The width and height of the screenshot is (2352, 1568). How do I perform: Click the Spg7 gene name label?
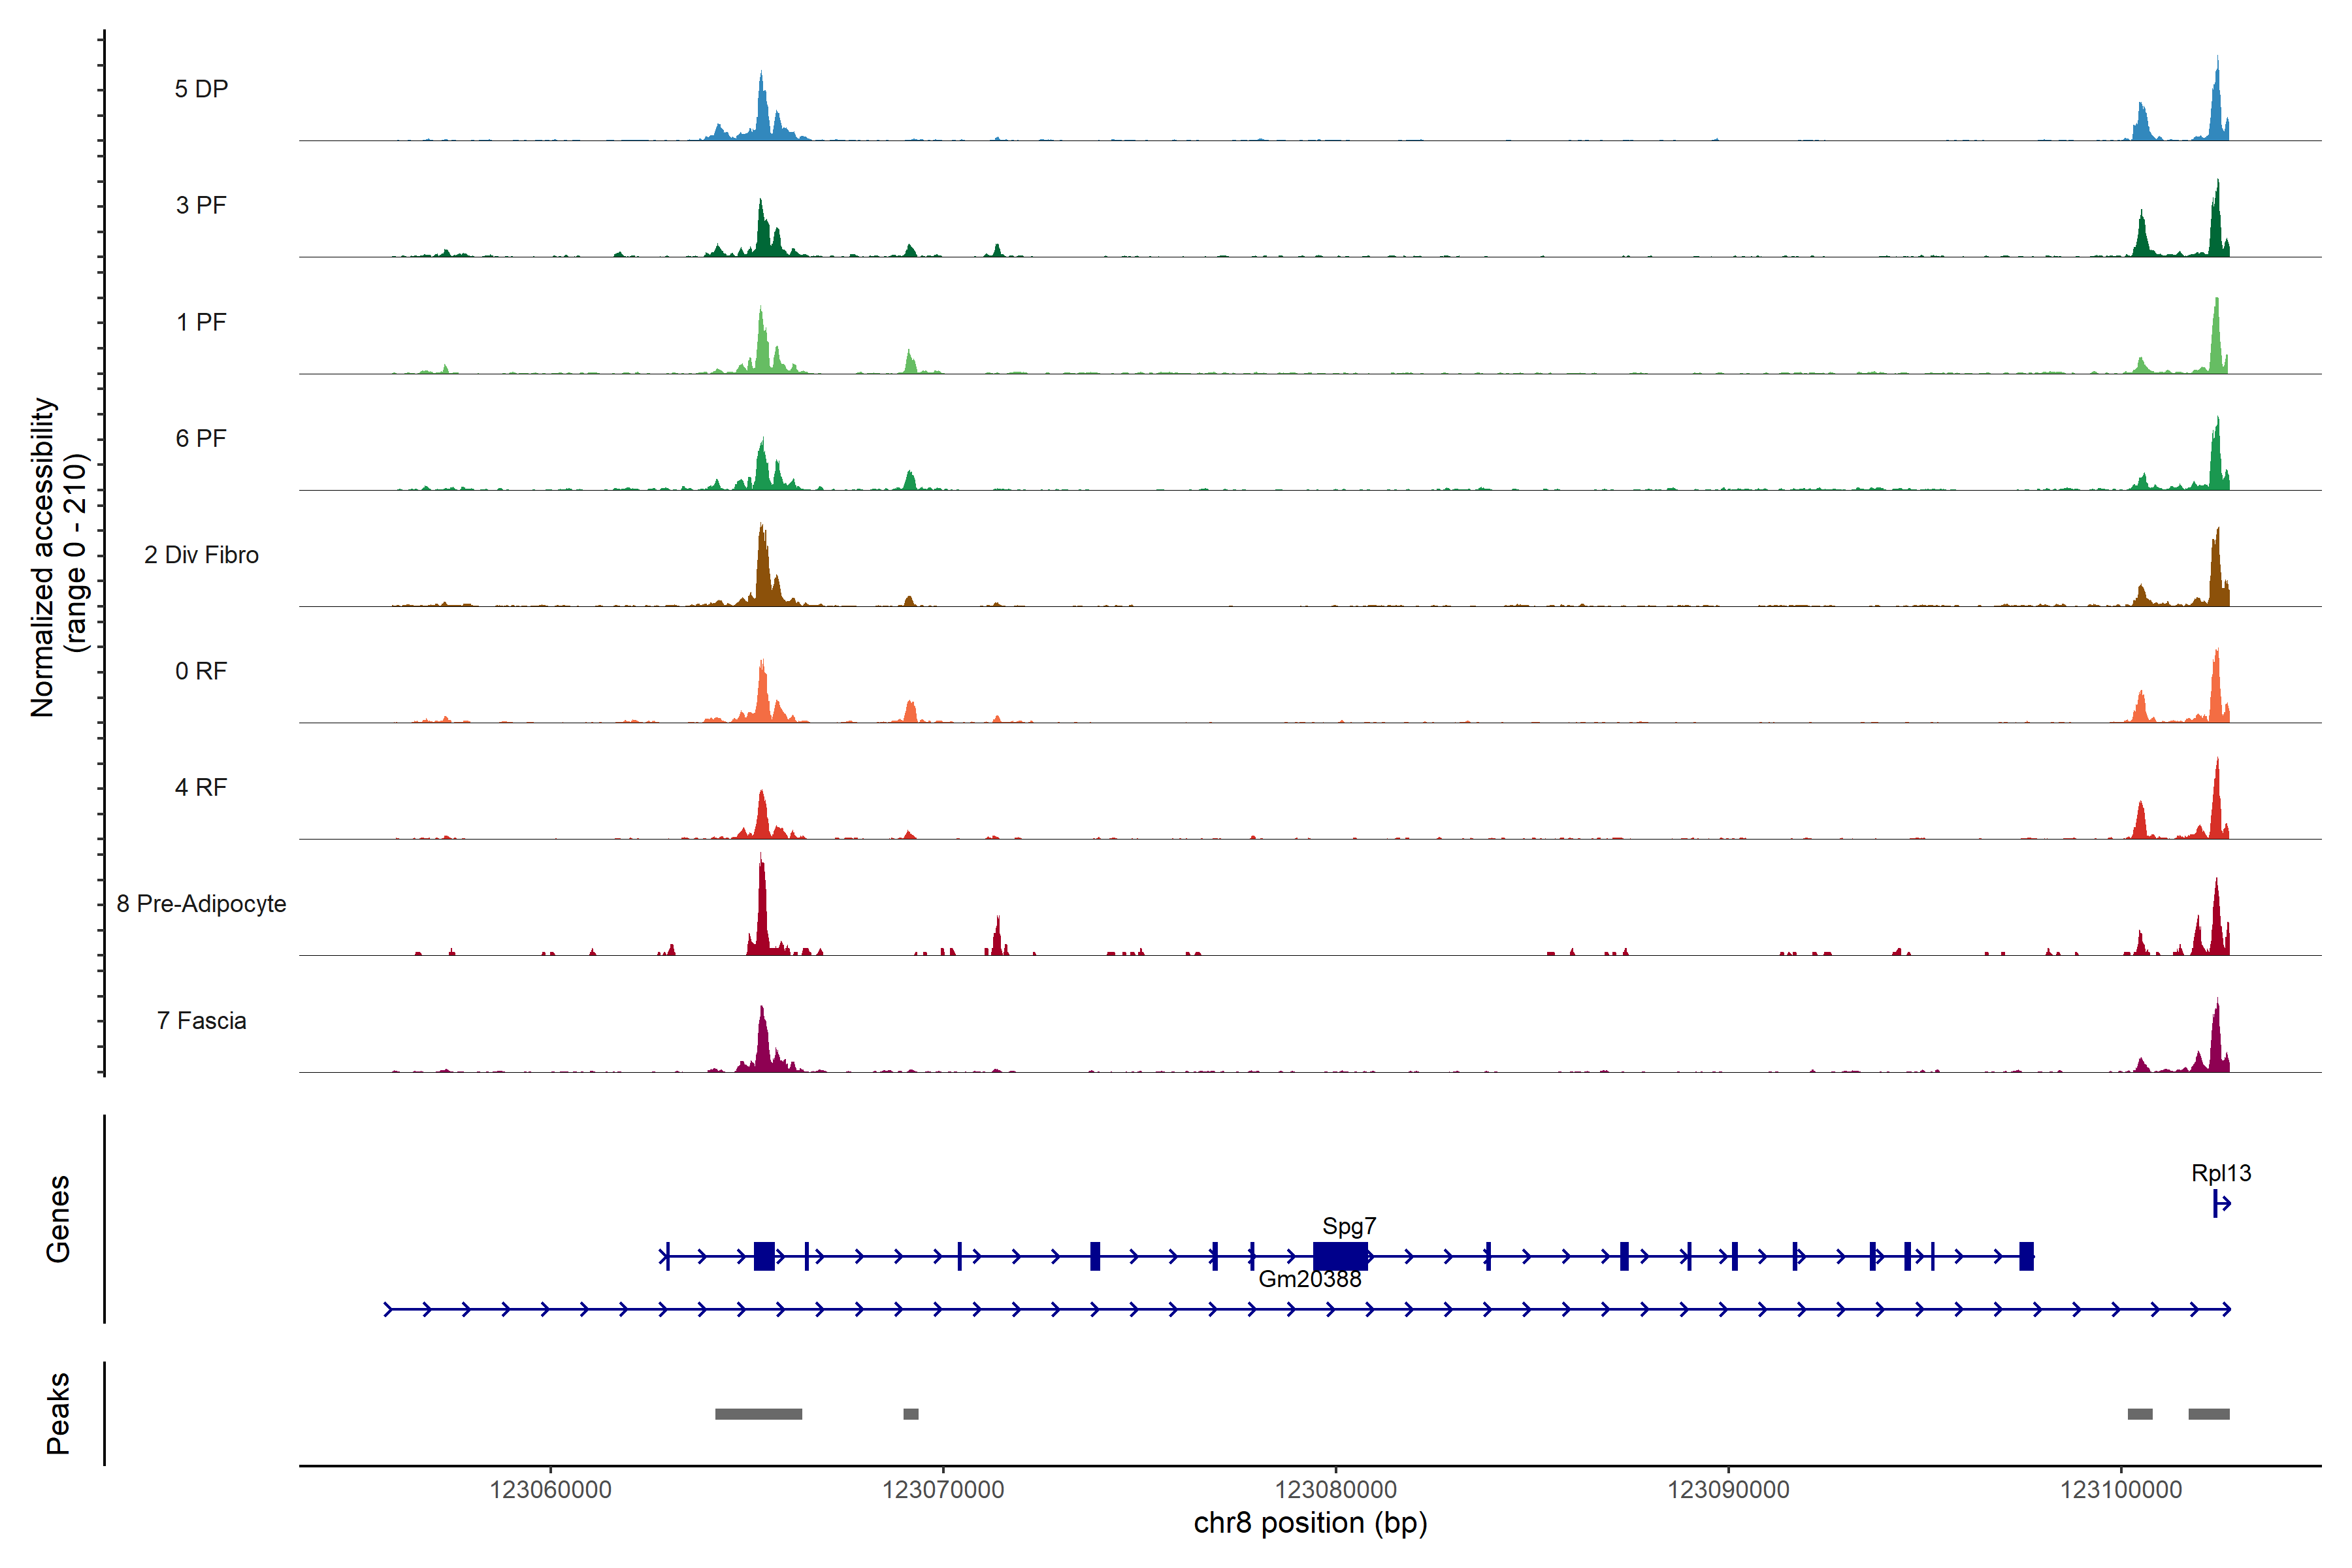point(1349,1225)
